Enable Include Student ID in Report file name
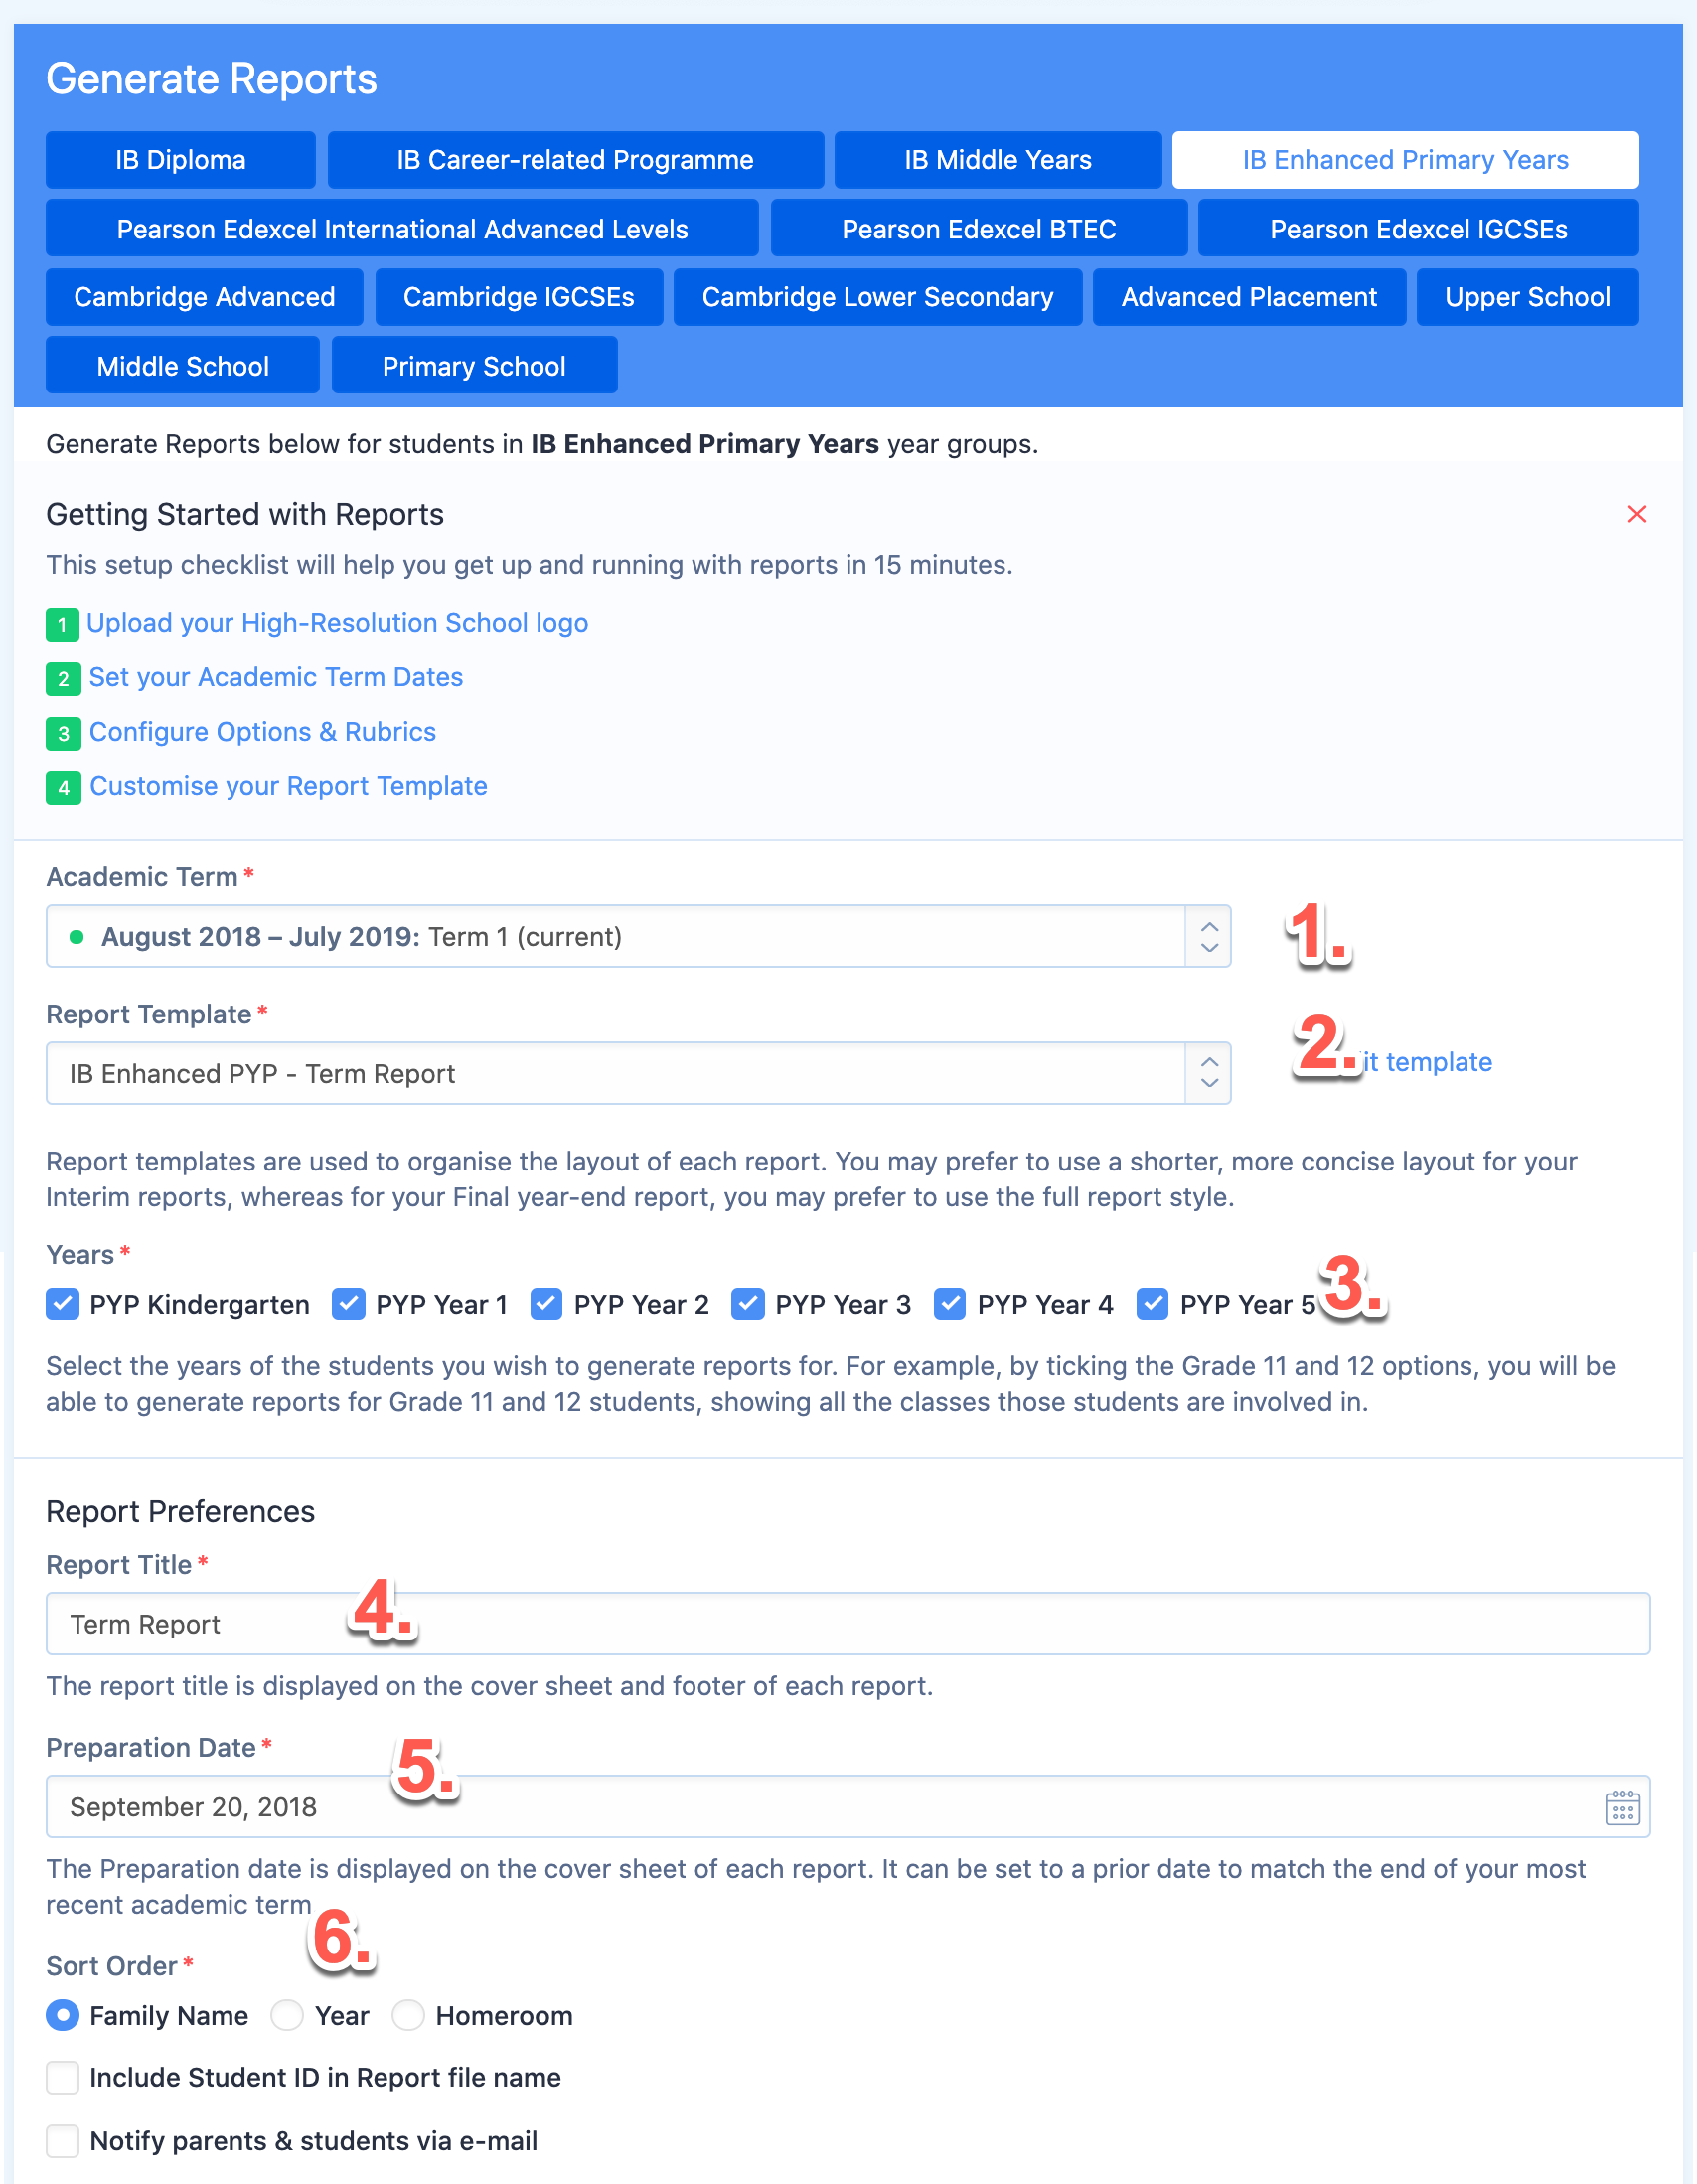 pyautogui.click(x=62, y=2078)
